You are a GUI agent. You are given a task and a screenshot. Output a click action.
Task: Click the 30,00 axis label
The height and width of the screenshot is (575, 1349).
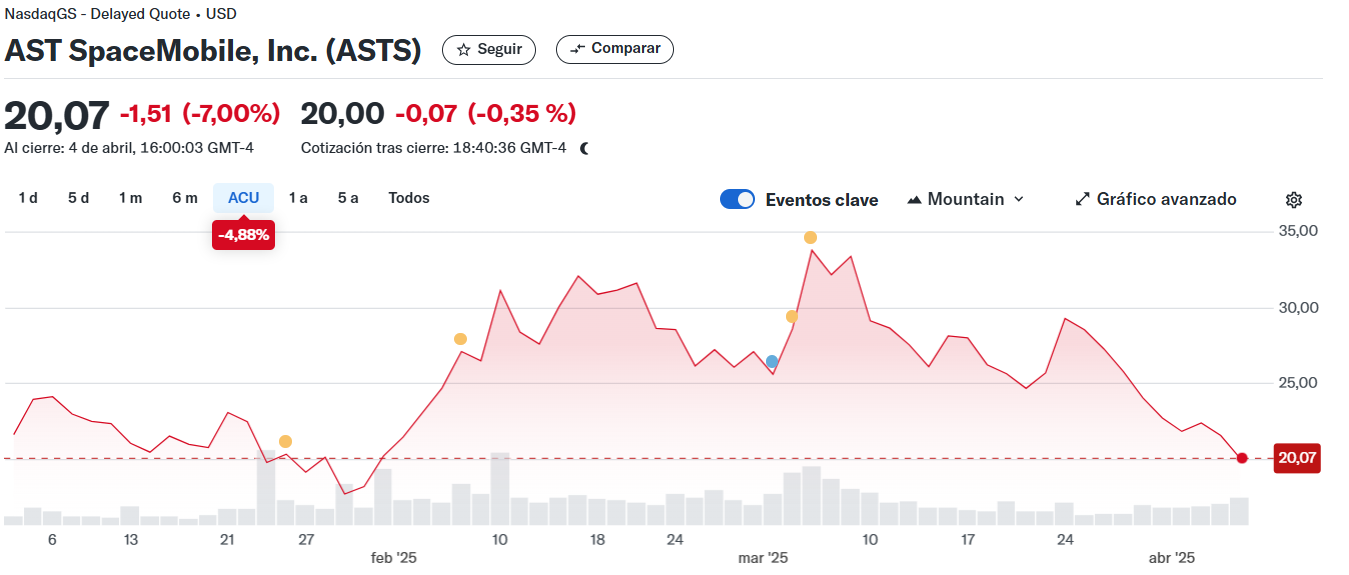(x=1298, y=307)
